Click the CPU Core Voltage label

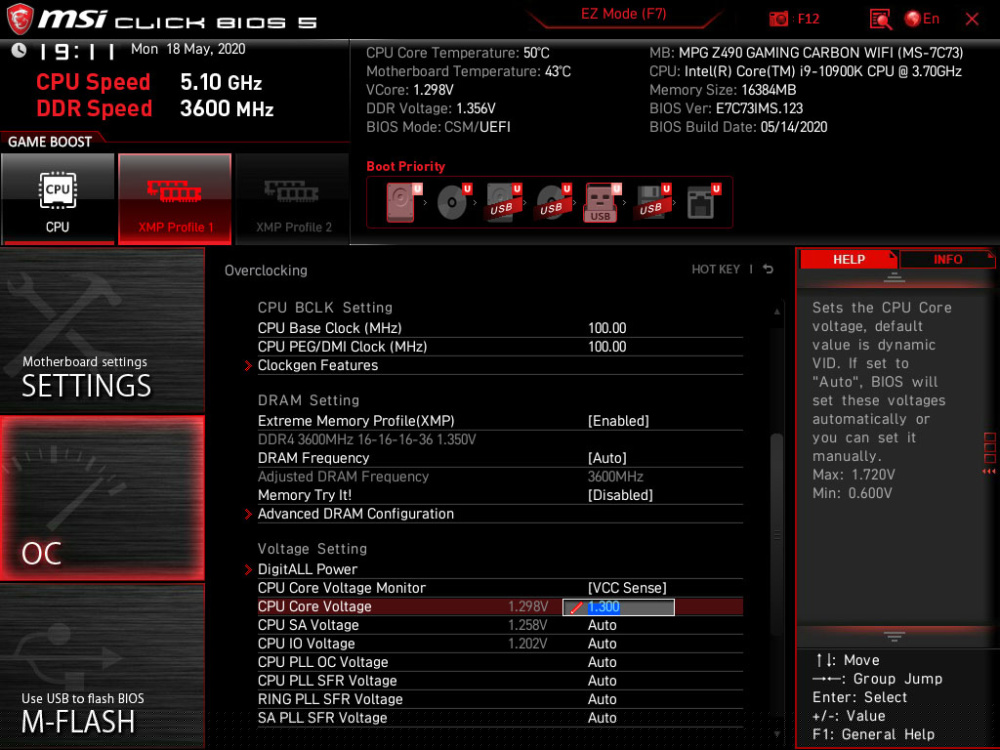coord(314,607)
